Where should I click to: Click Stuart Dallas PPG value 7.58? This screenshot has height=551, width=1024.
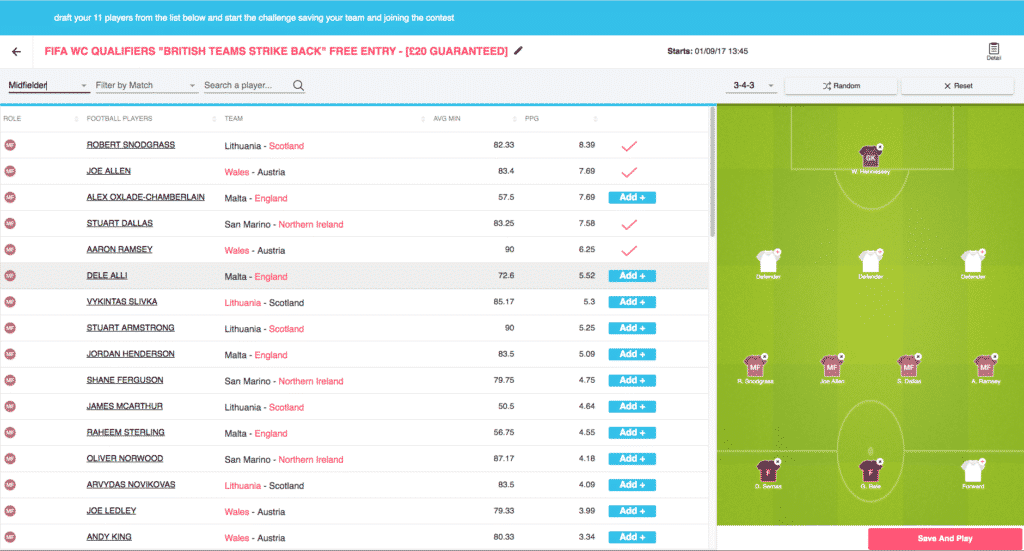coord(586,223)
